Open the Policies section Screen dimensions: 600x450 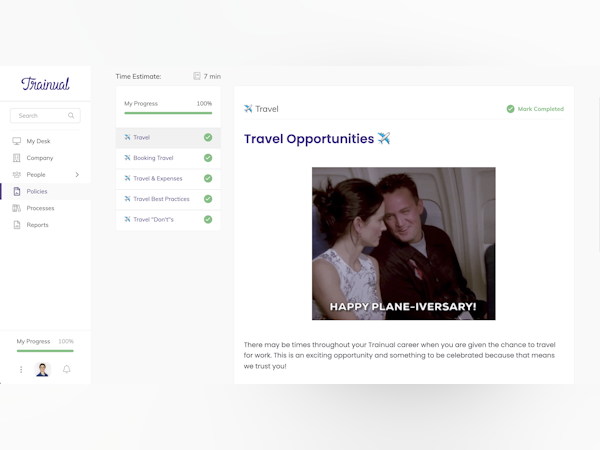[x=45, y=191]
